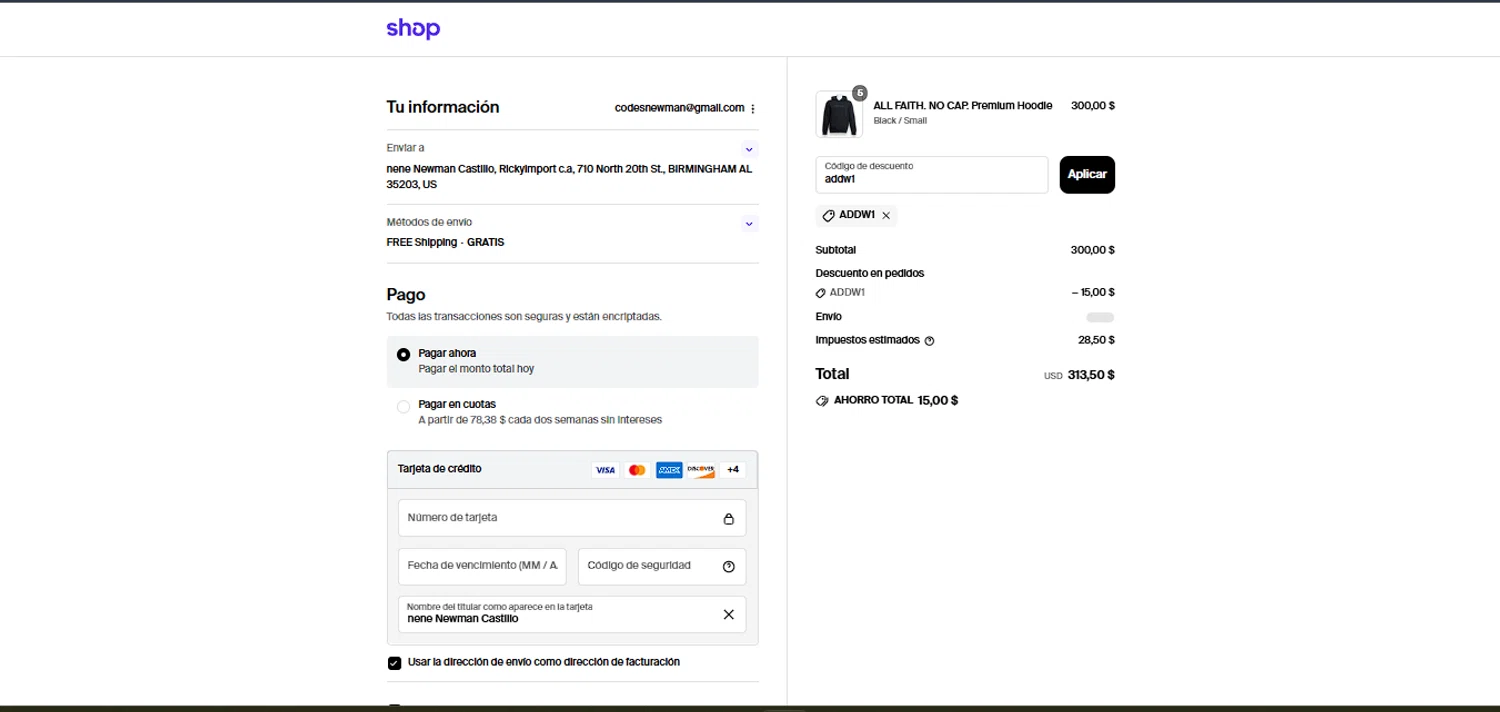Screen dimensions: 1500x712
Task: Click the lock icon in card number field
Action: 728,518
